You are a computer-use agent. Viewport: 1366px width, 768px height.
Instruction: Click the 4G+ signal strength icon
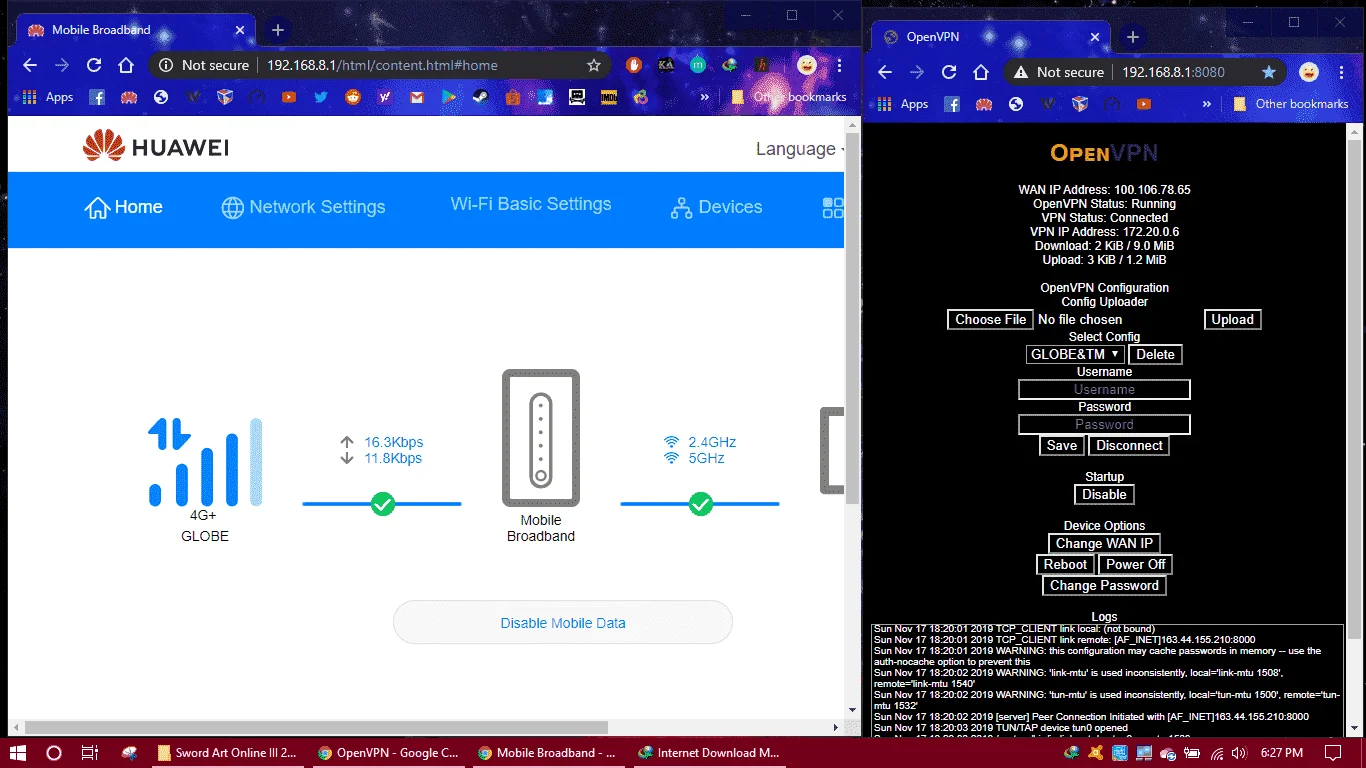[x=205, y=461]
